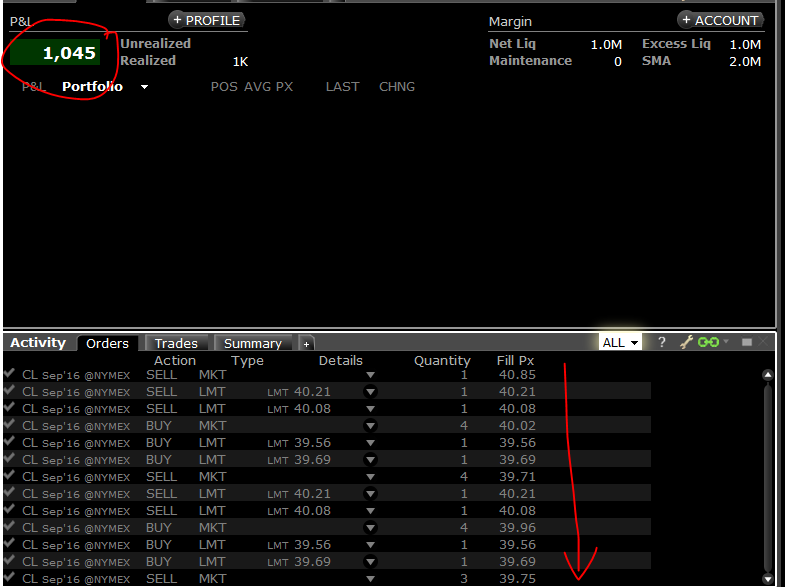Viewport: 785px width, 587px height.
Task: Expand details arrow for the 40.02 fill order
Action: pyautogui.click(x=370, y=426)
